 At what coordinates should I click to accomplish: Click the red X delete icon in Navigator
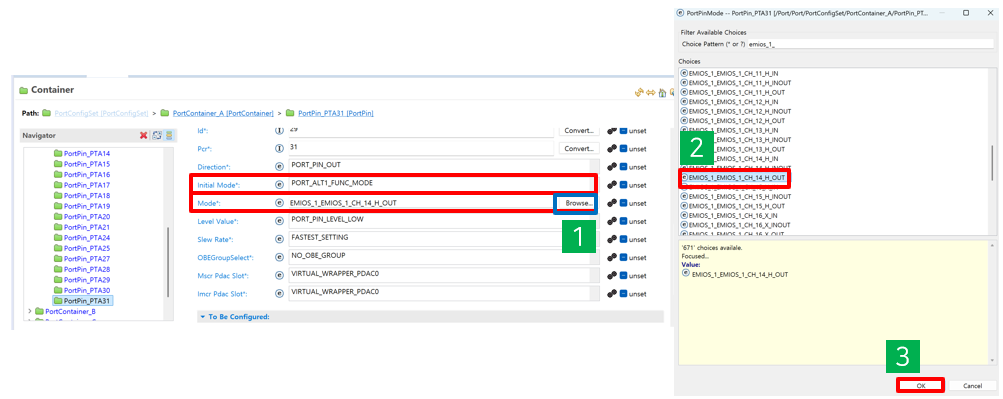144,136
